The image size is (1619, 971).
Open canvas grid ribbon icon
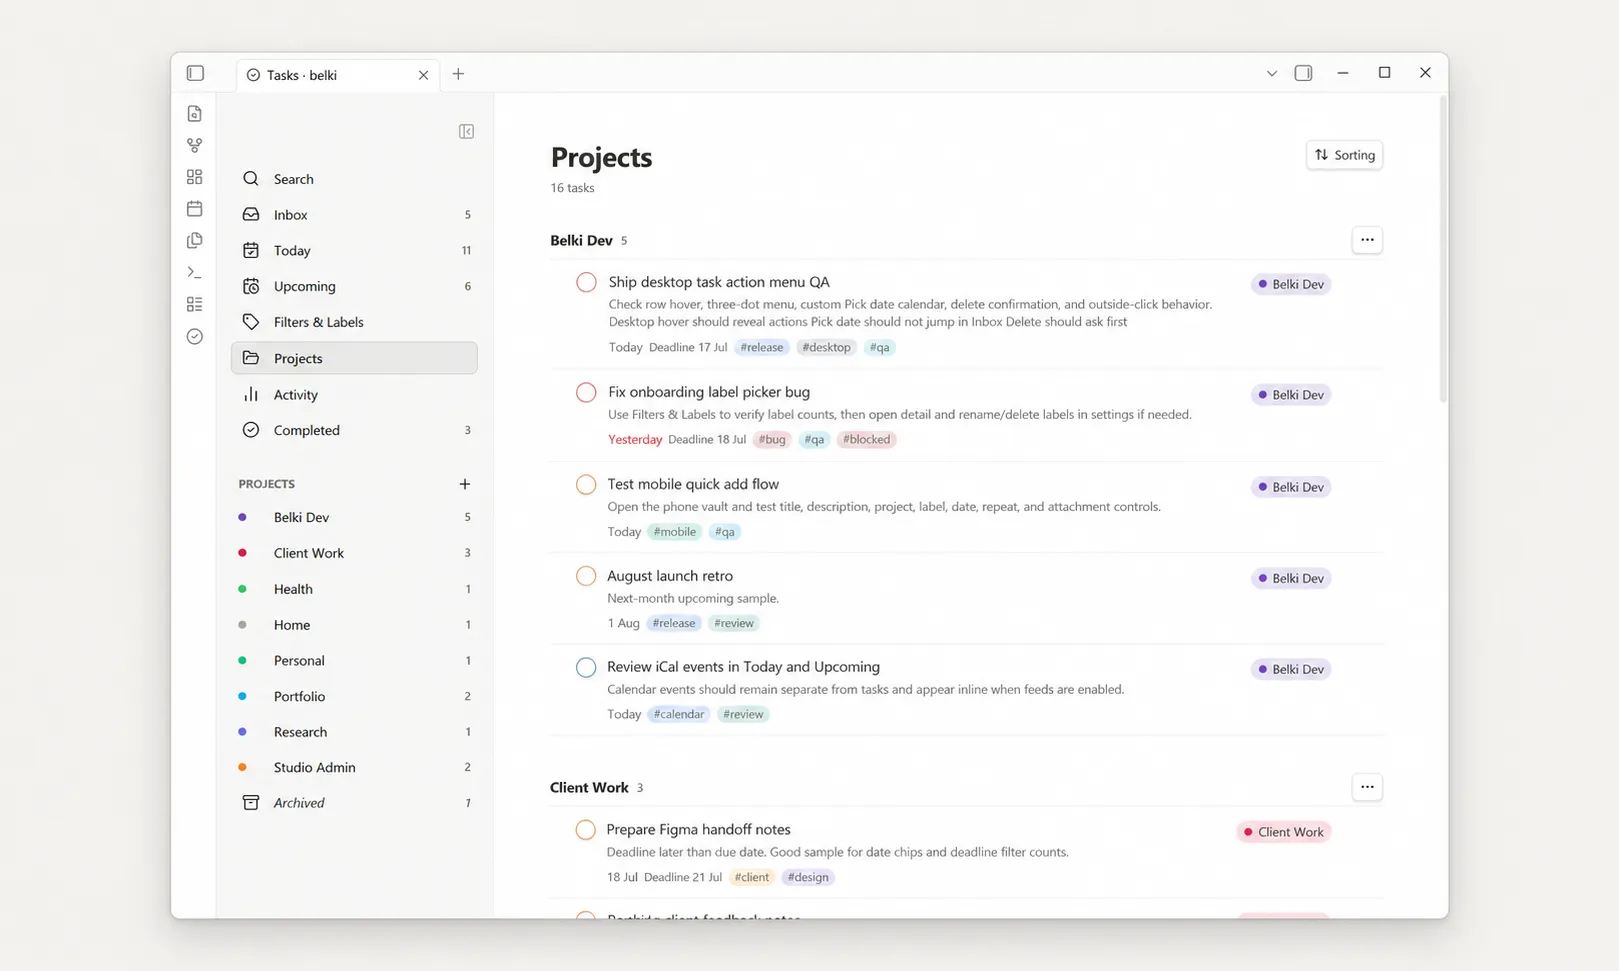click(x=195, y=177)
